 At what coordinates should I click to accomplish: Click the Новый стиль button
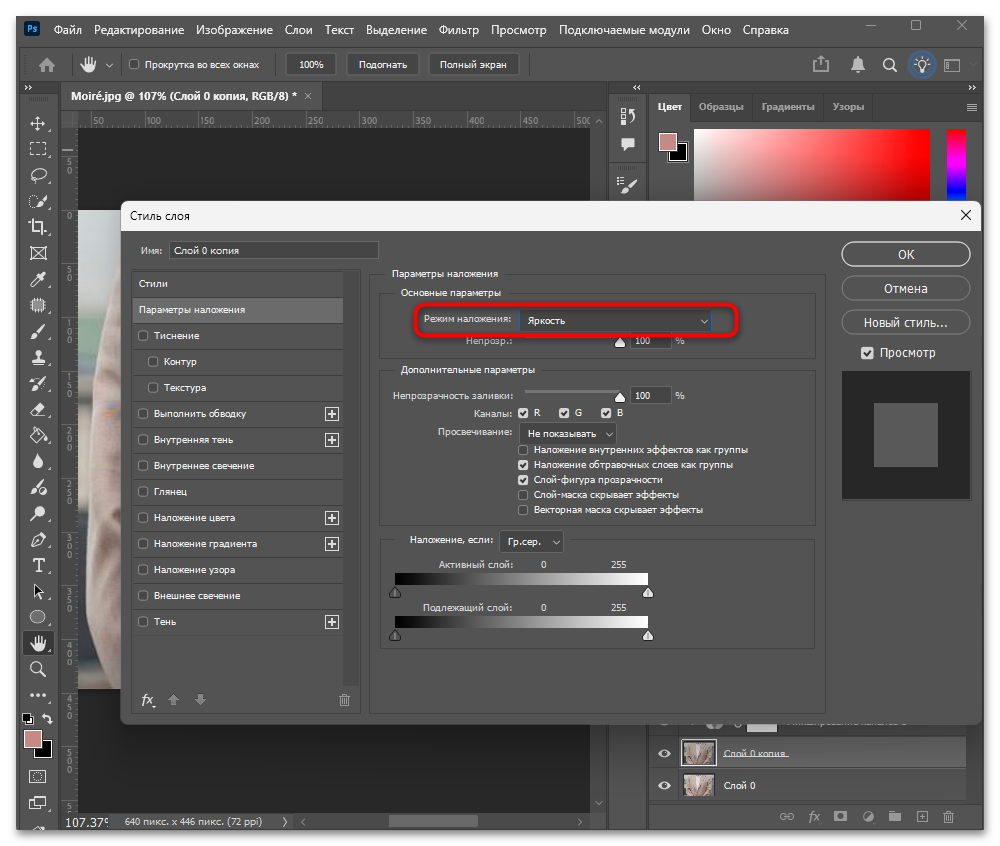tap(906, 323)
